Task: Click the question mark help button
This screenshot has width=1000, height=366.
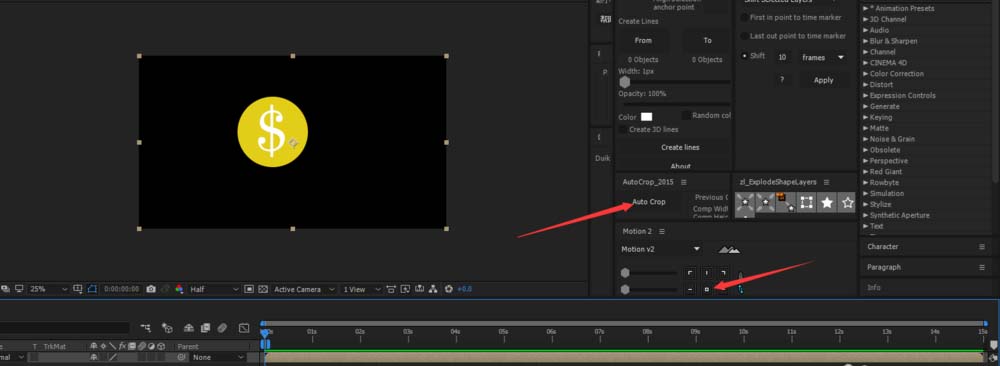Action: click(x=782, y=80)
